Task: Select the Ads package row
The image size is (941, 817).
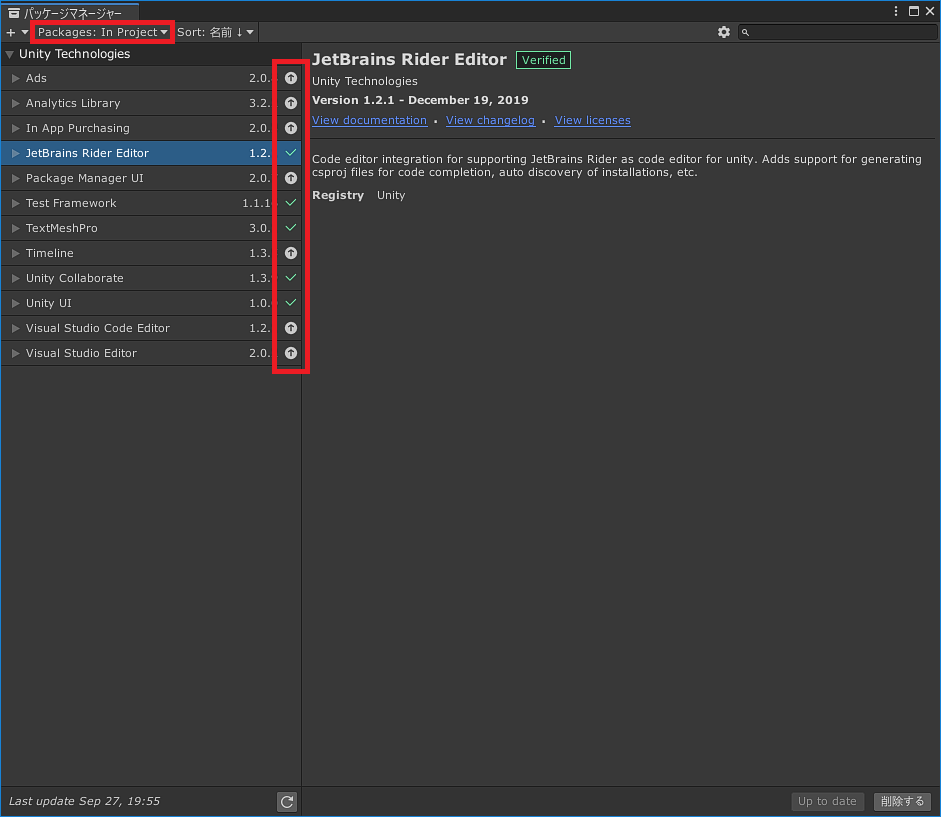Action: pos(151,78)
